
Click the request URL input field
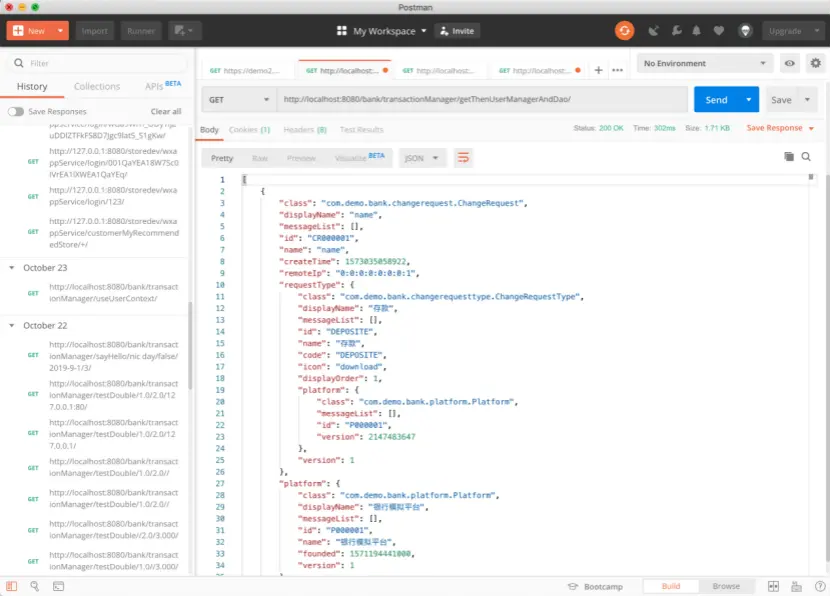pyautogui.click(x=482, y=99)
